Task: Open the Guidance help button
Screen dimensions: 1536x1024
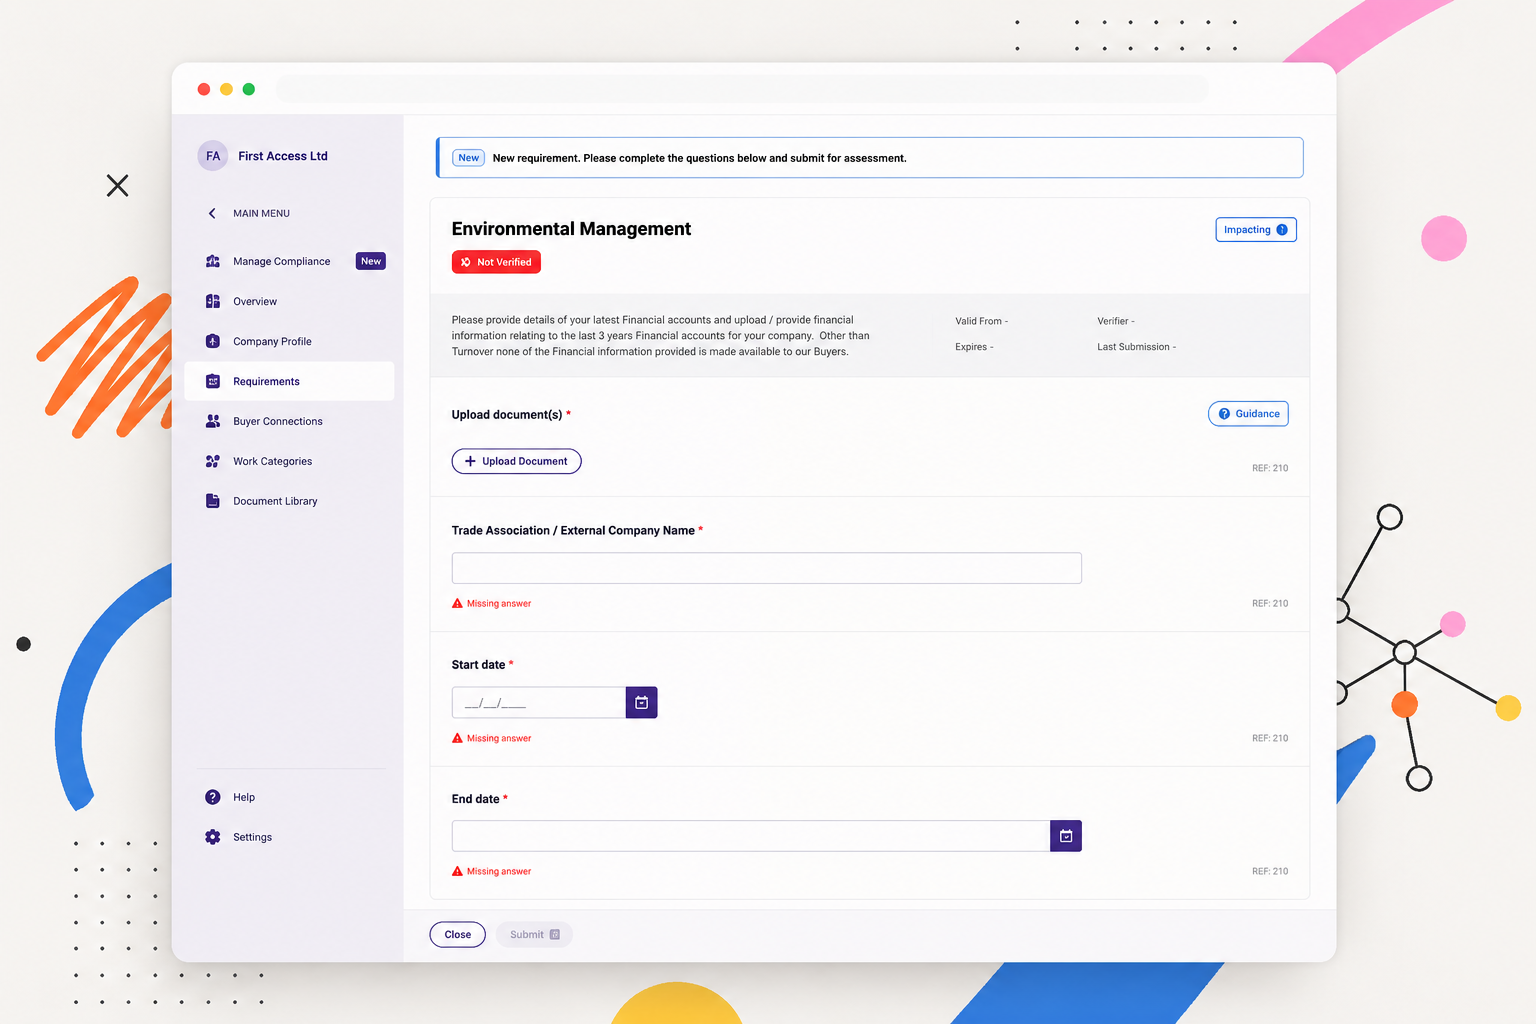Action: (x=1248, y=414)
